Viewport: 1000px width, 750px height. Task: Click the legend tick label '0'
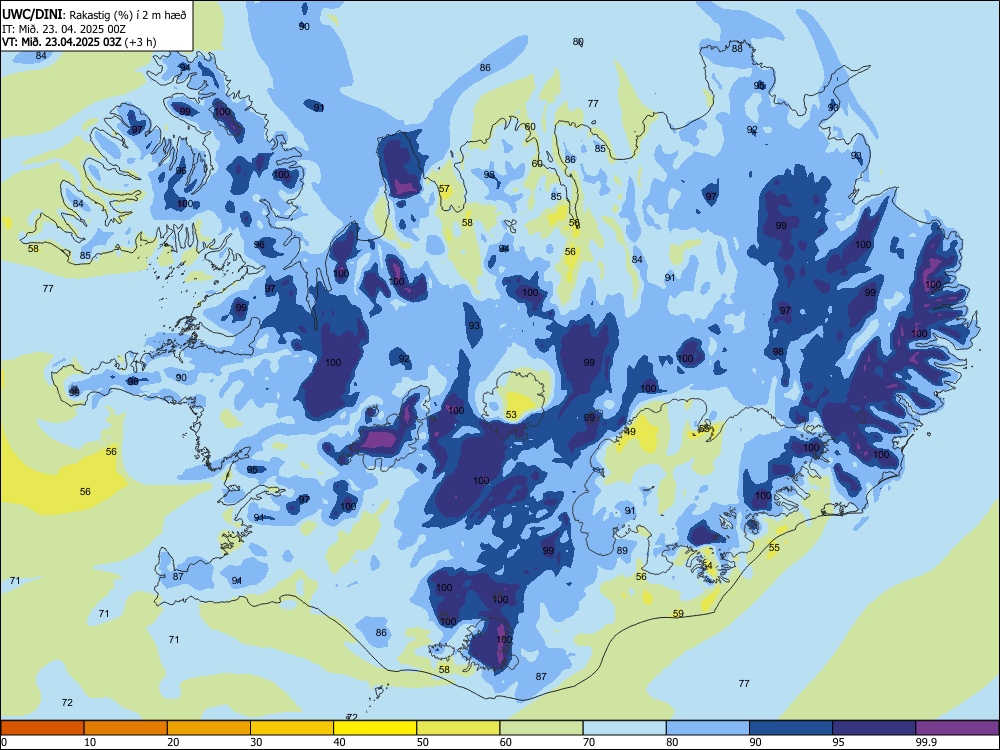coord(4,742)
